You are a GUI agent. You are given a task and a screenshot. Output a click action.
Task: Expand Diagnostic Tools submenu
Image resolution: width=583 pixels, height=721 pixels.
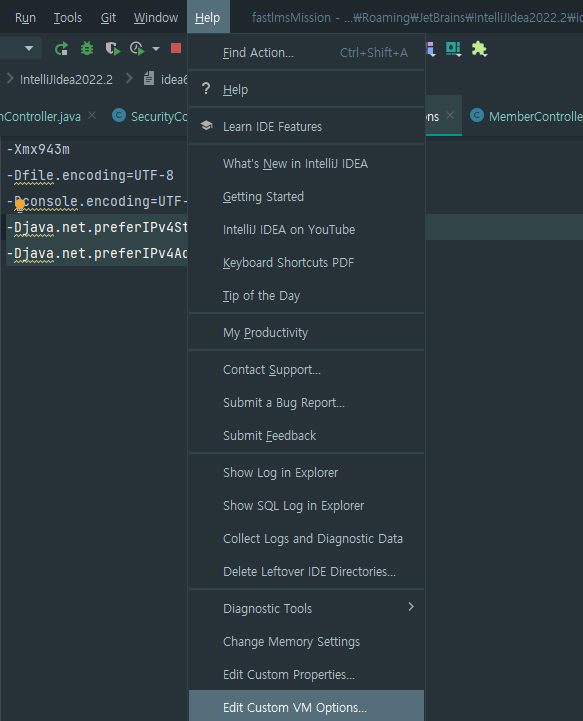click(x=306, y=609)
